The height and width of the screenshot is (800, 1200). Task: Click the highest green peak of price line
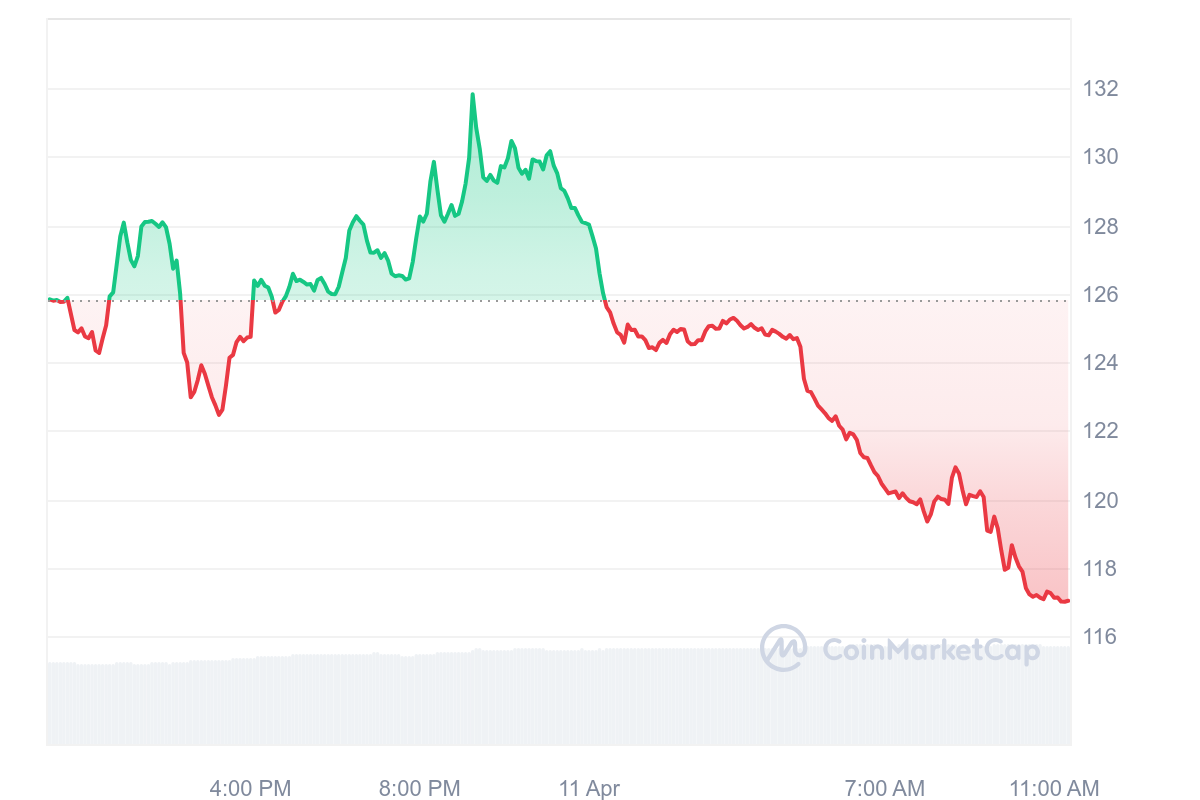click(472, 95)
